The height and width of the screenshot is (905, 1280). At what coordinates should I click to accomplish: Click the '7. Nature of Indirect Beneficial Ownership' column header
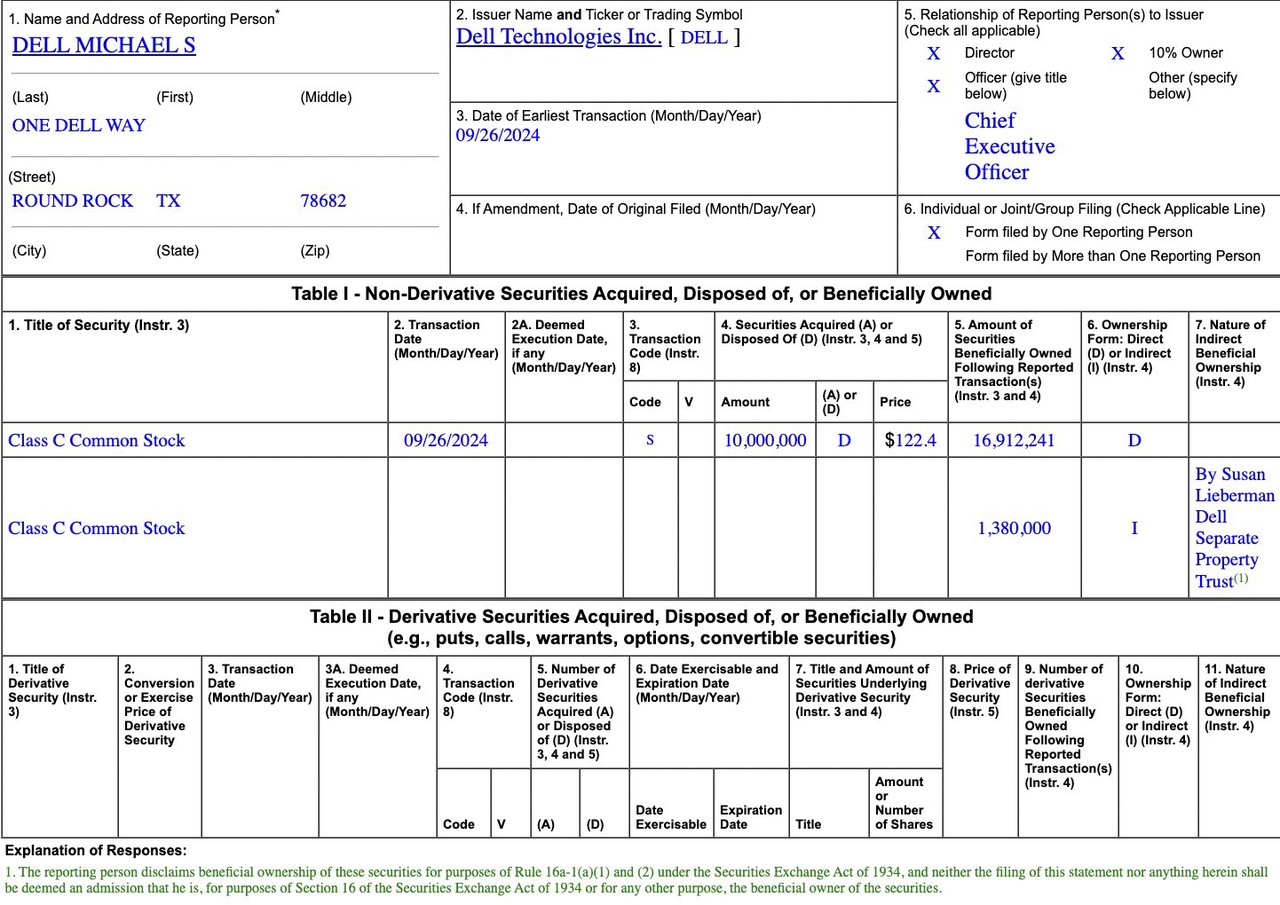coord(1230,353)
